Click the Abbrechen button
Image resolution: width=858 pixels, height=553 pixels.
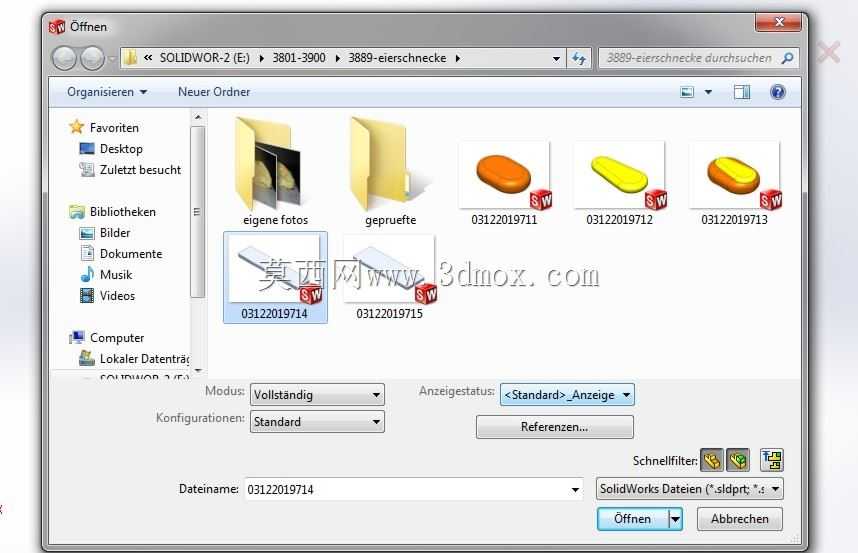pos(739,519)
